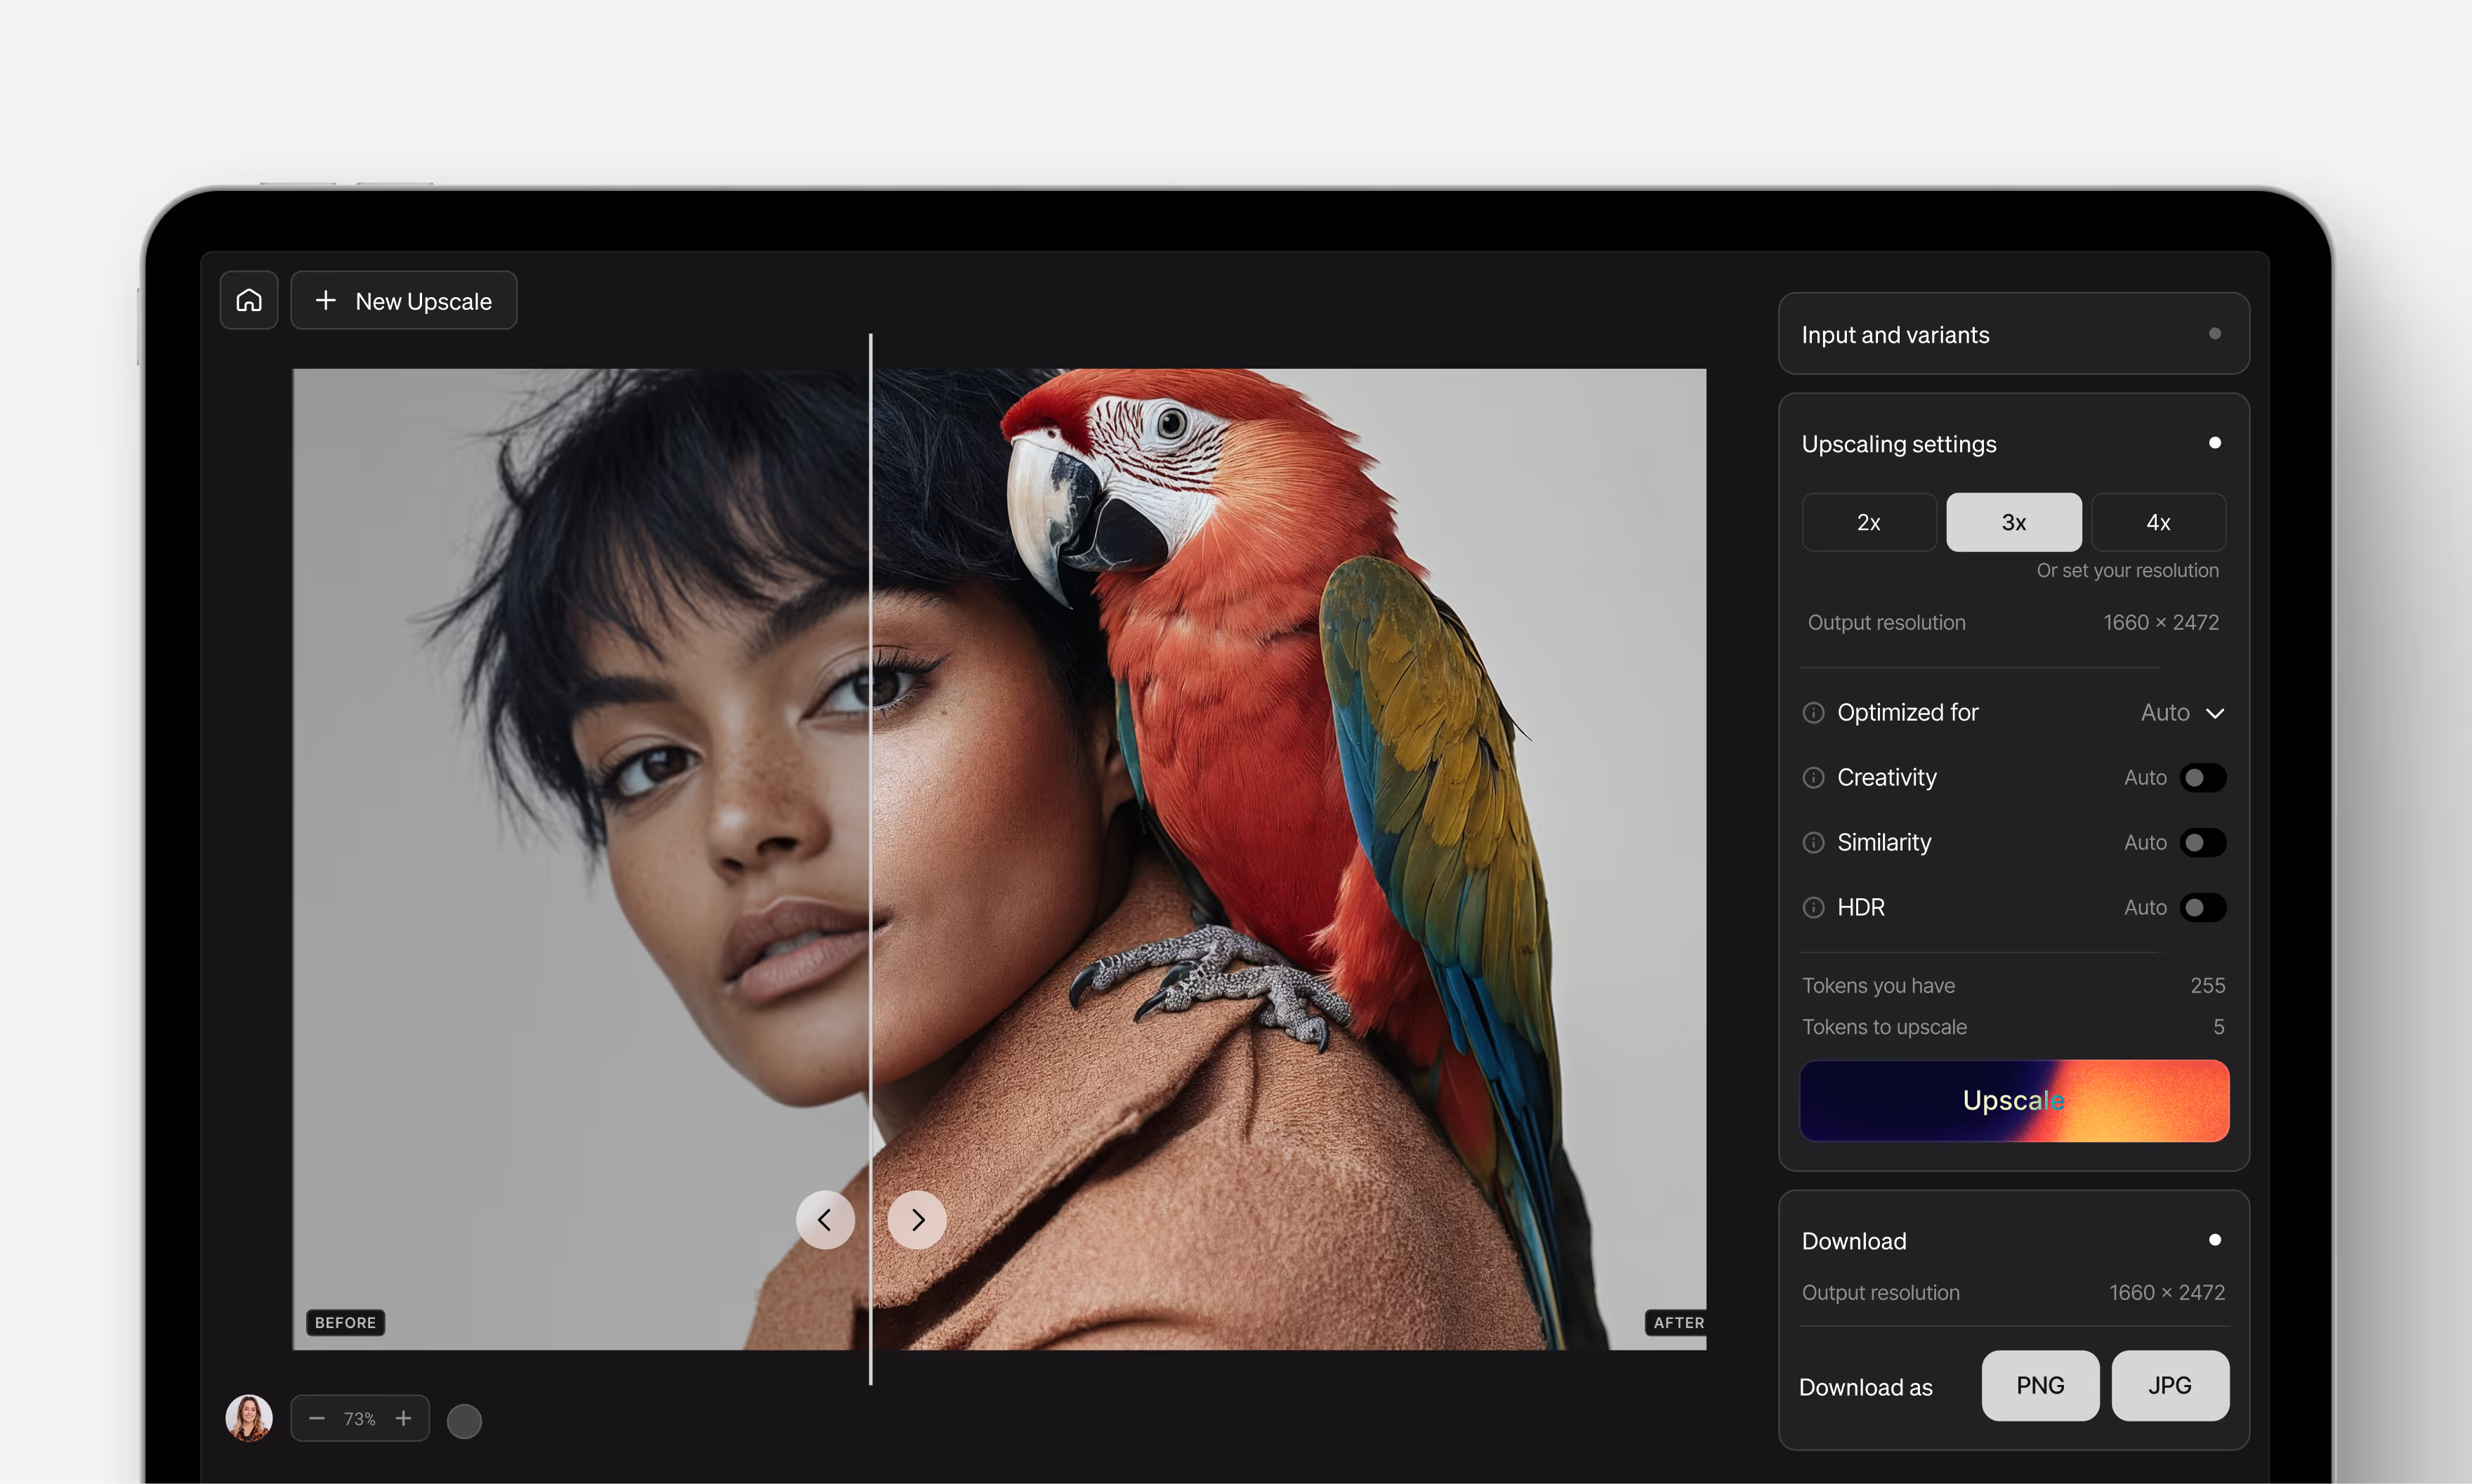Open the user profile avatar
This screenshot has height=1484, width=2472.
[x=249, y=1418]
